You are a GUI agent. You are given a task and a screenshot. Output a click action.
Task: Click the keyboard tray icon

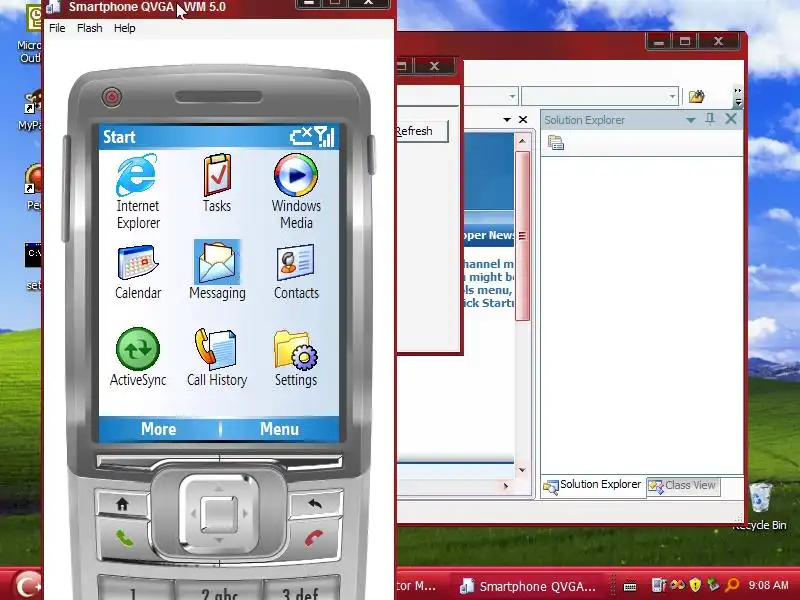click(x=630, y=586)
